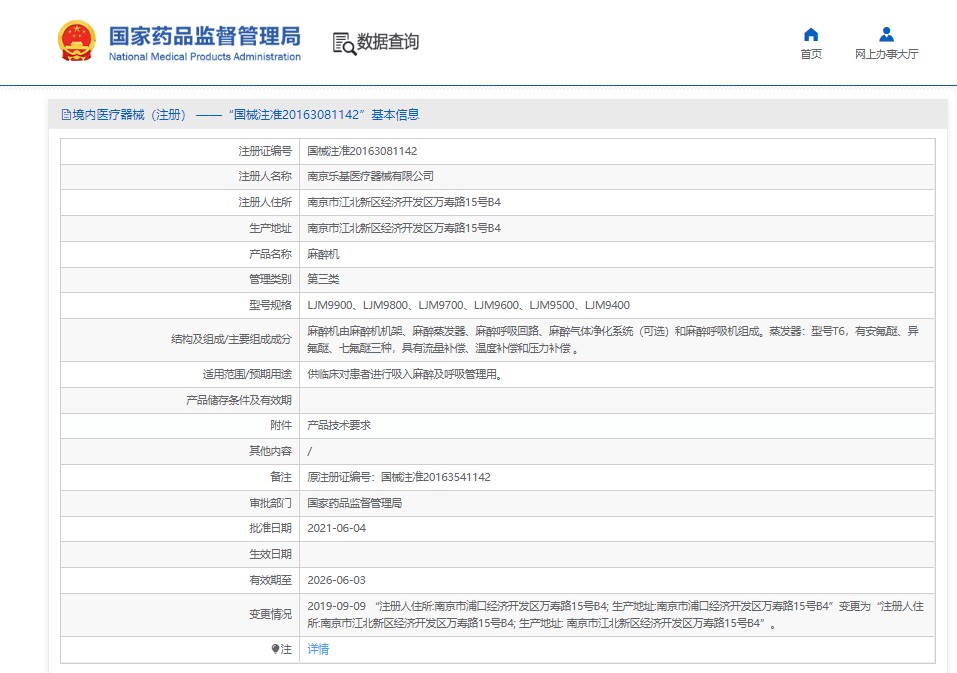
Task: Click the product name value 麻醉机
Action: pos(323,254)
